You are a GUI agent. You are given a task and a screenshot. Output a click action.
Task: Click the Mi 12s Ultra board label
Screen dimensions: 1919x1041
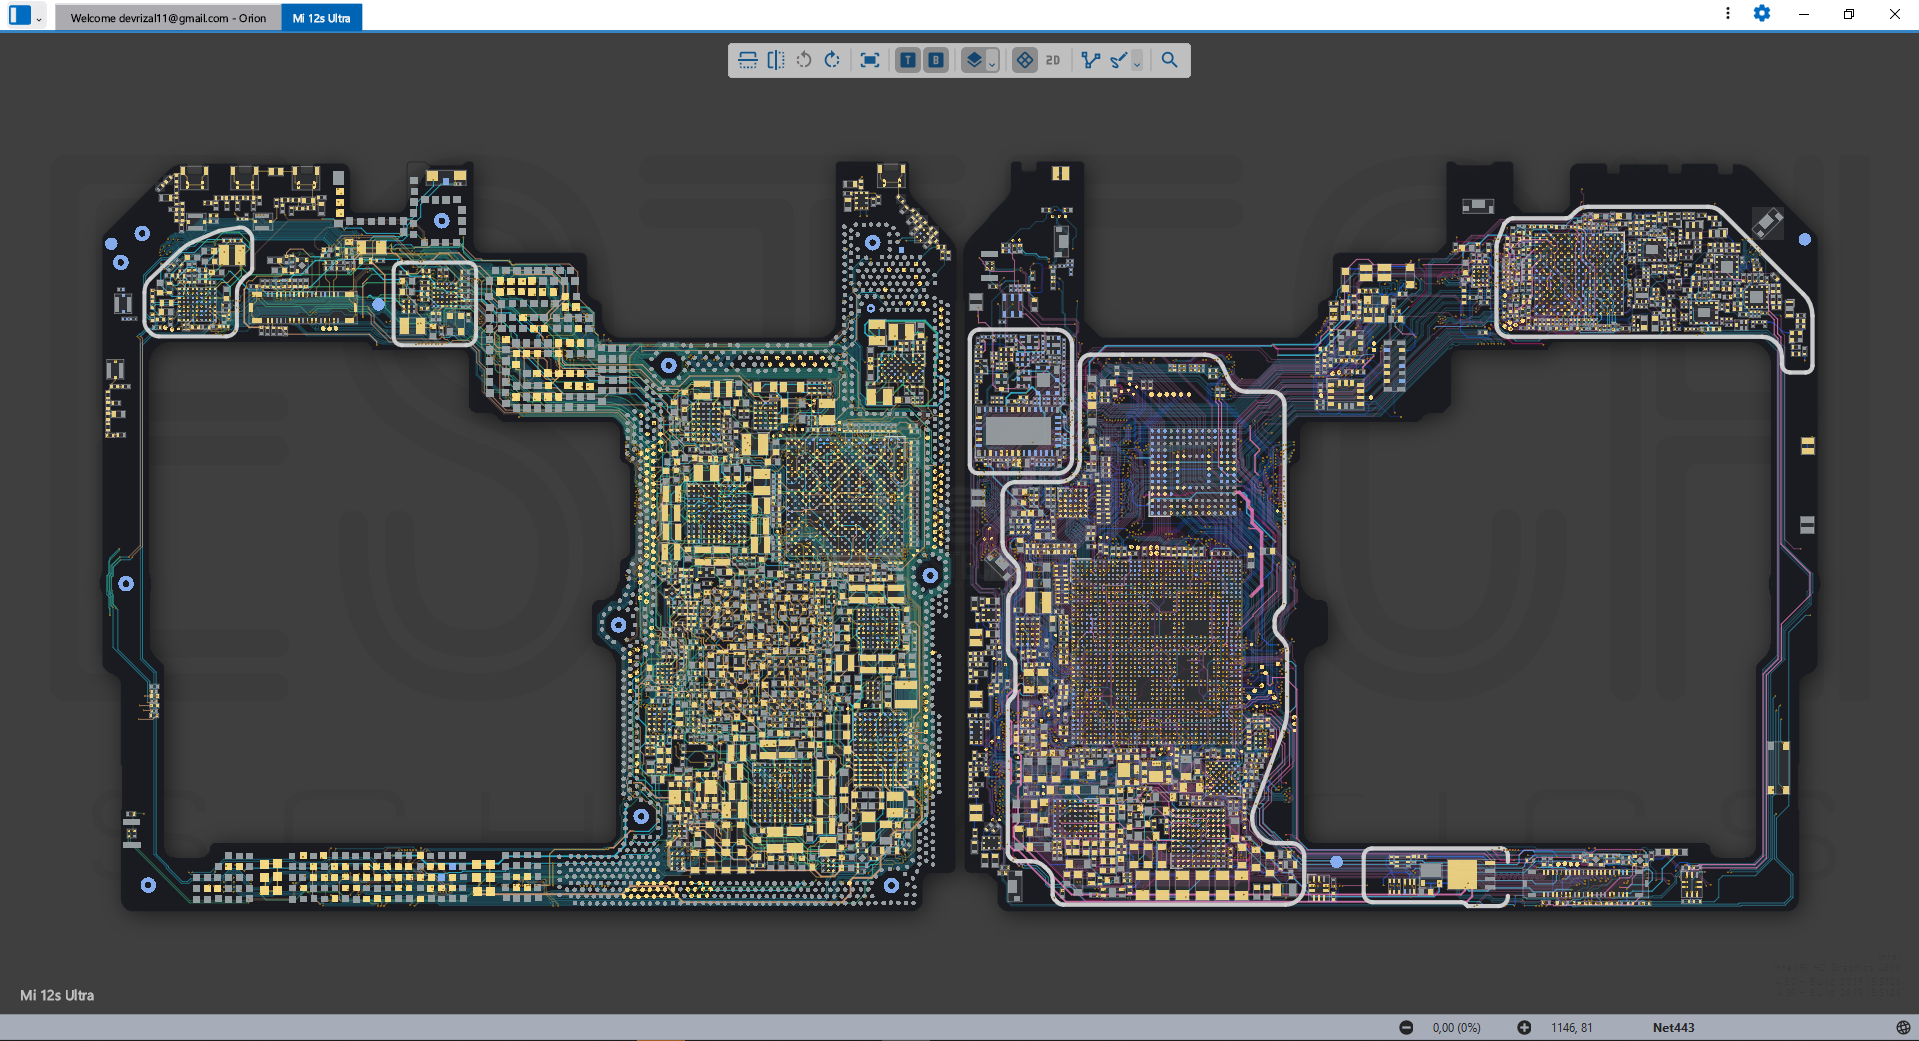pyautogui.click(x=57, y=996)
